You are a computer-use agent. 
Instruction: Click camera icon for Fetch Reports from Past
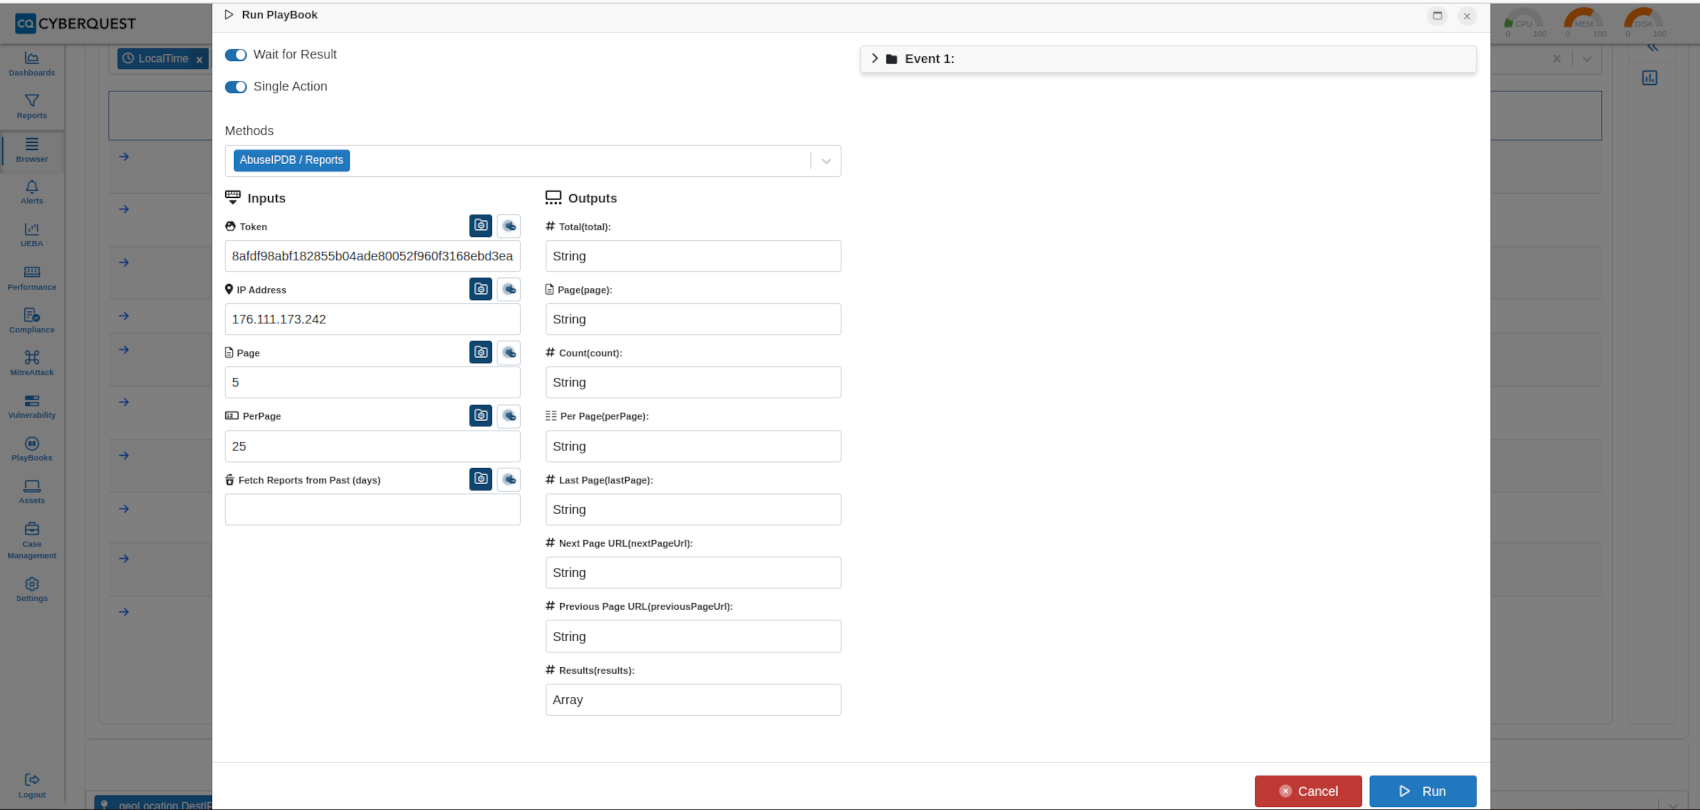pos(481,479)
